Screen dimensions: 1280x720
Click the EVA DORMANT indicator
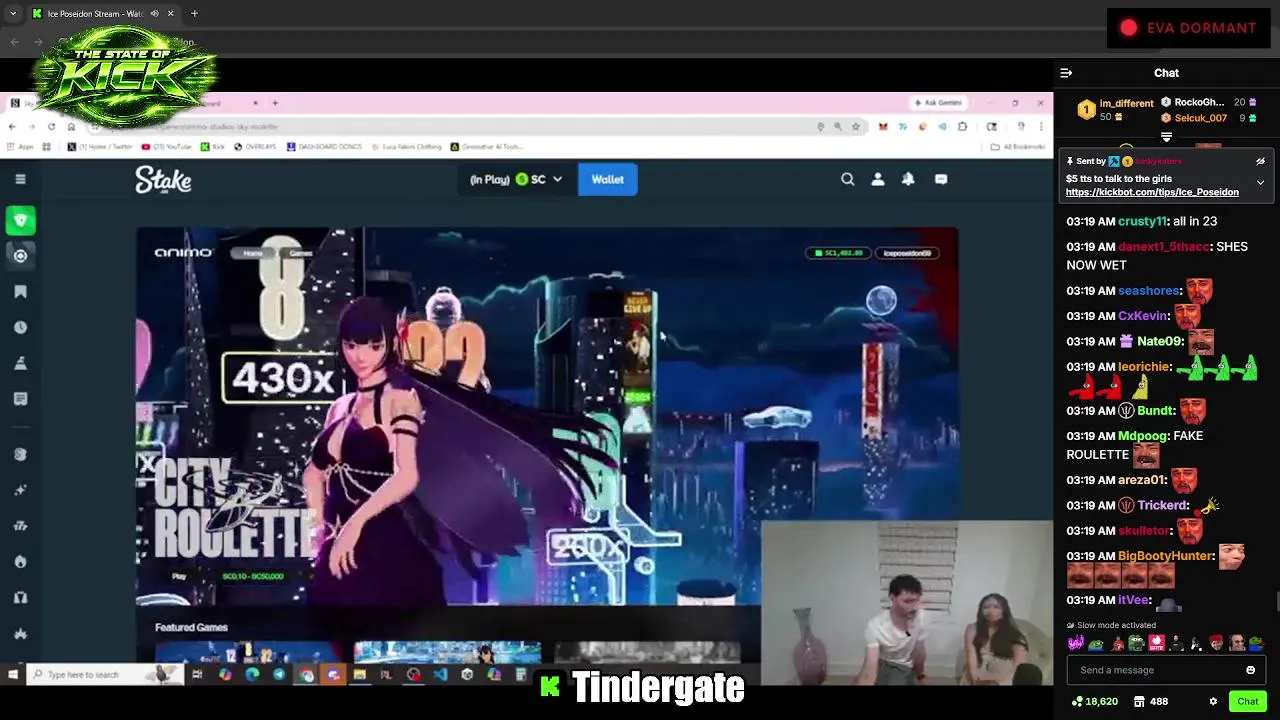[x=1188, y=28]
